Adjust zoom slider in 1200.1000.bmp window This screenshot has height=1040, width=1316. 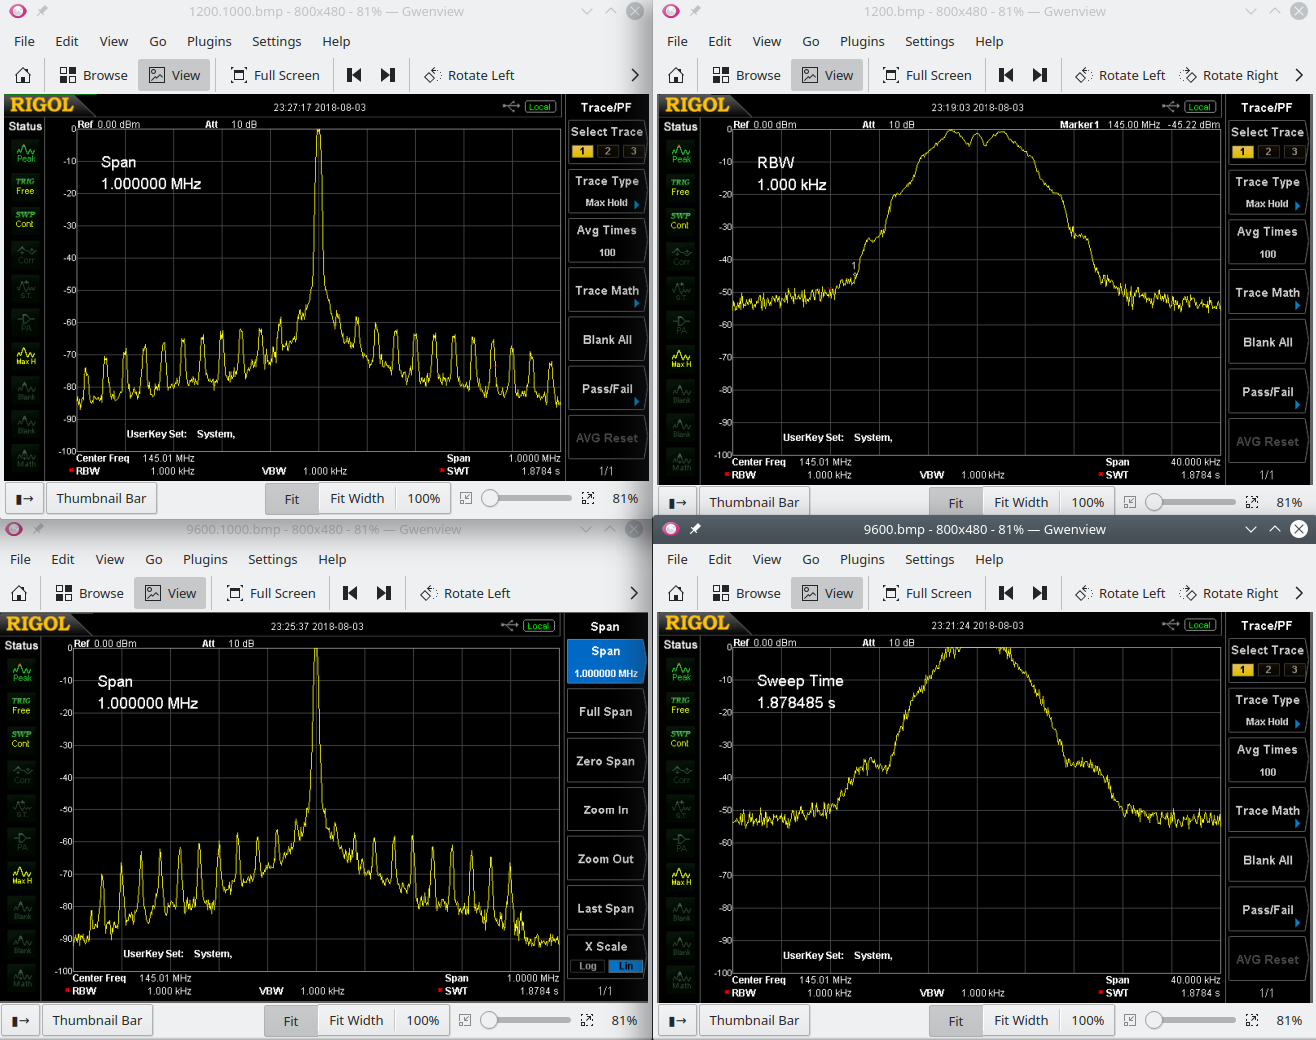(x=527, y=498)
